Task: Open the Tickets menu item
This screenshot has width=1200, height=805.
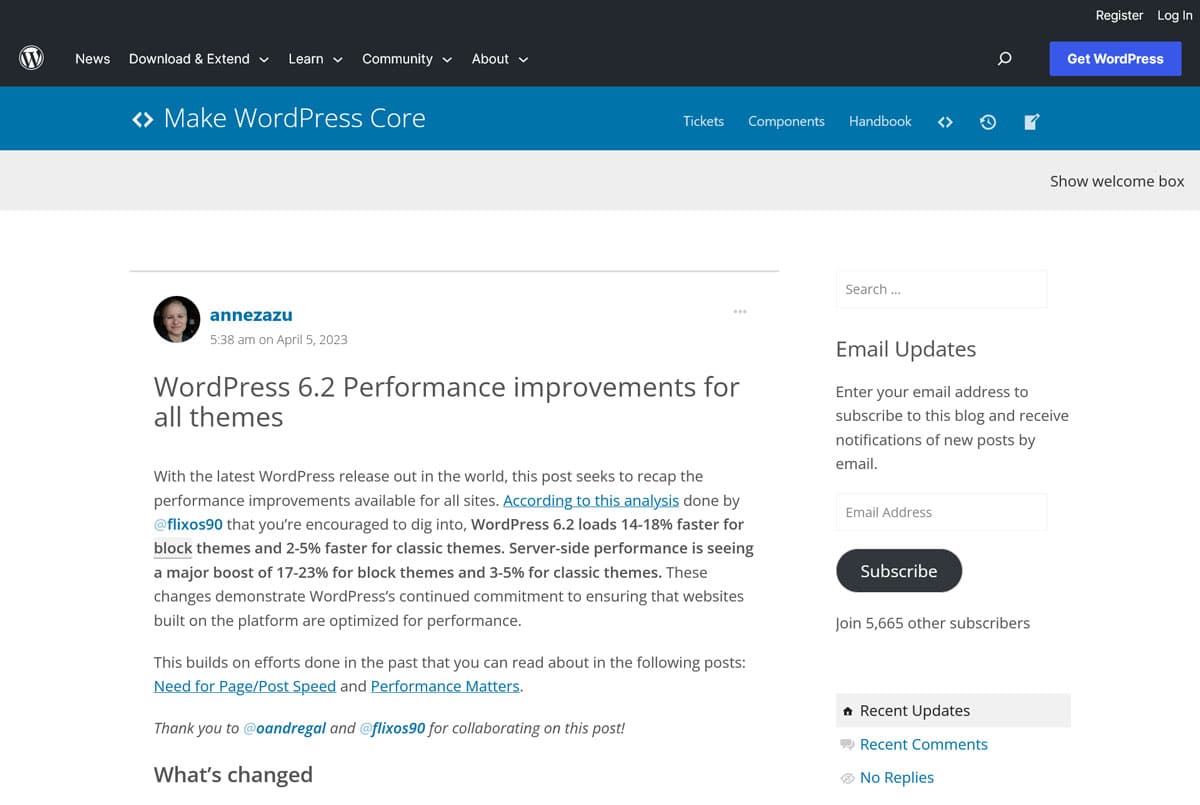Action: (703, 121)
